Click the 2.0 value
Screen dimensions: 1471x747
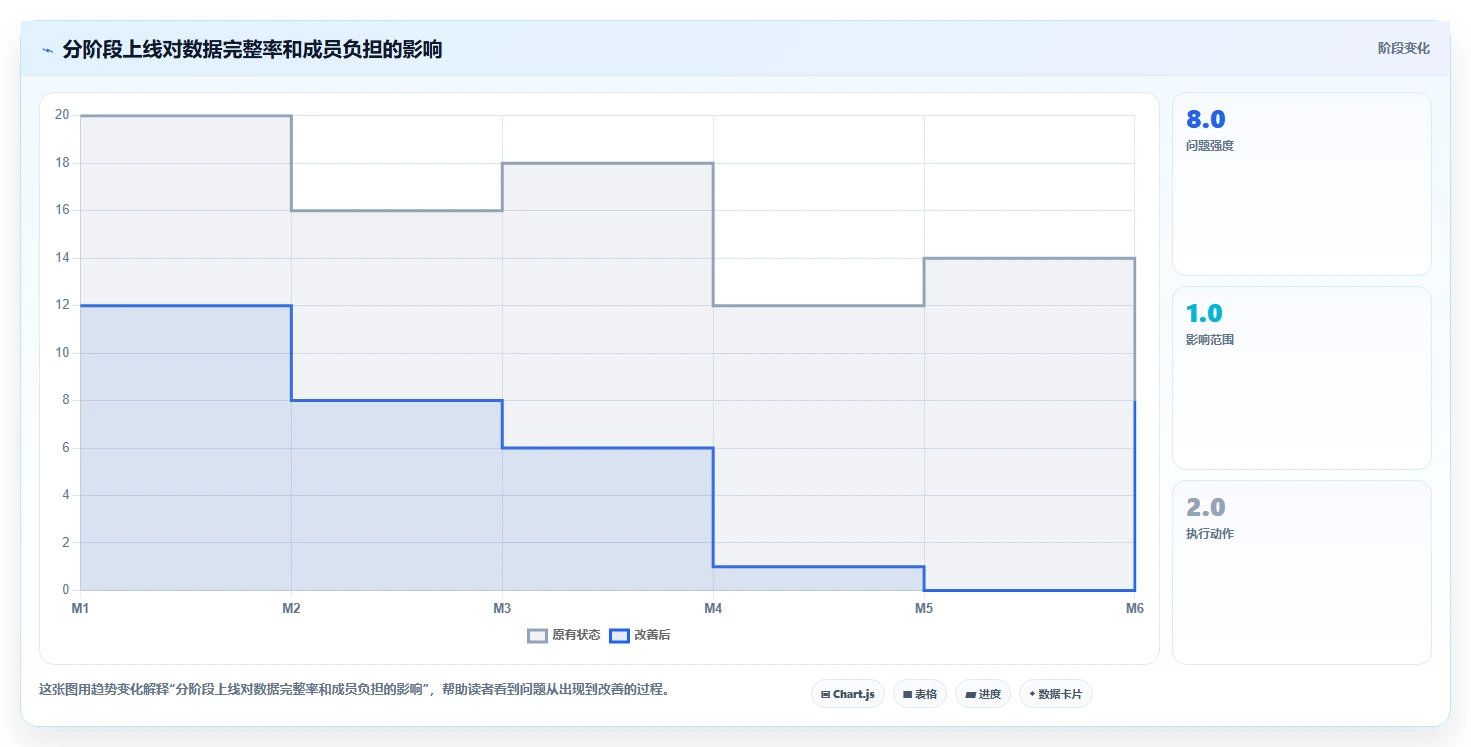(x=1205, y=507)
